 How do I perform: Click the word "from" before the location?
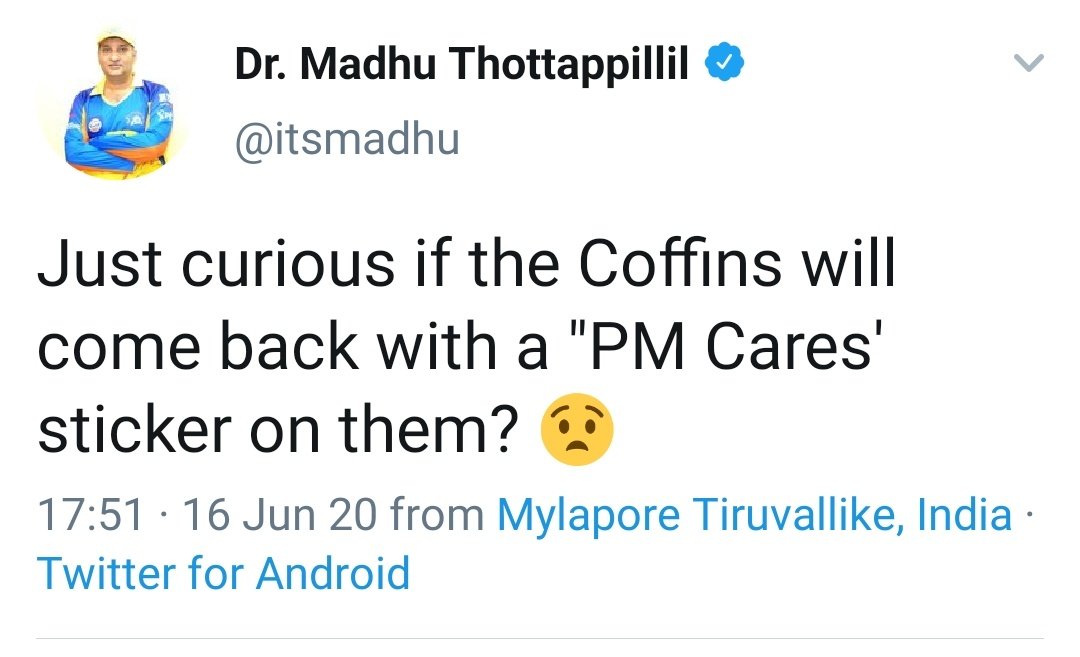click(436, 516)
